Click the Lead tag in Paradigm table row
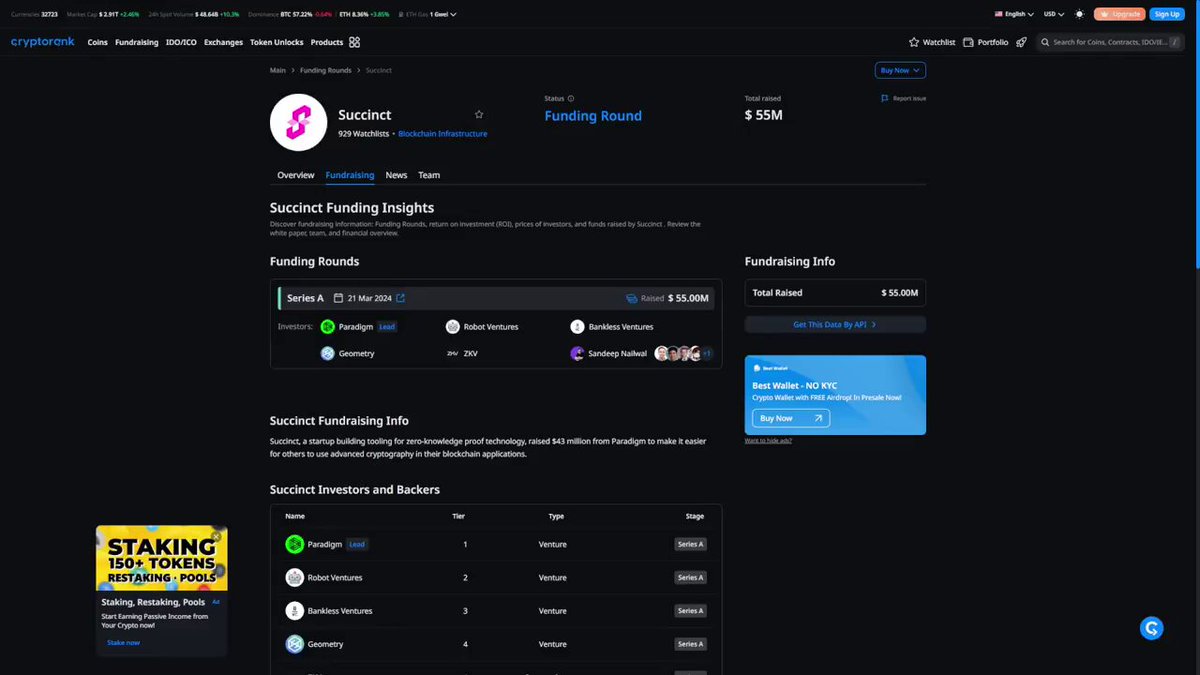Screen dimensions: 1200x675 (357, 544)
